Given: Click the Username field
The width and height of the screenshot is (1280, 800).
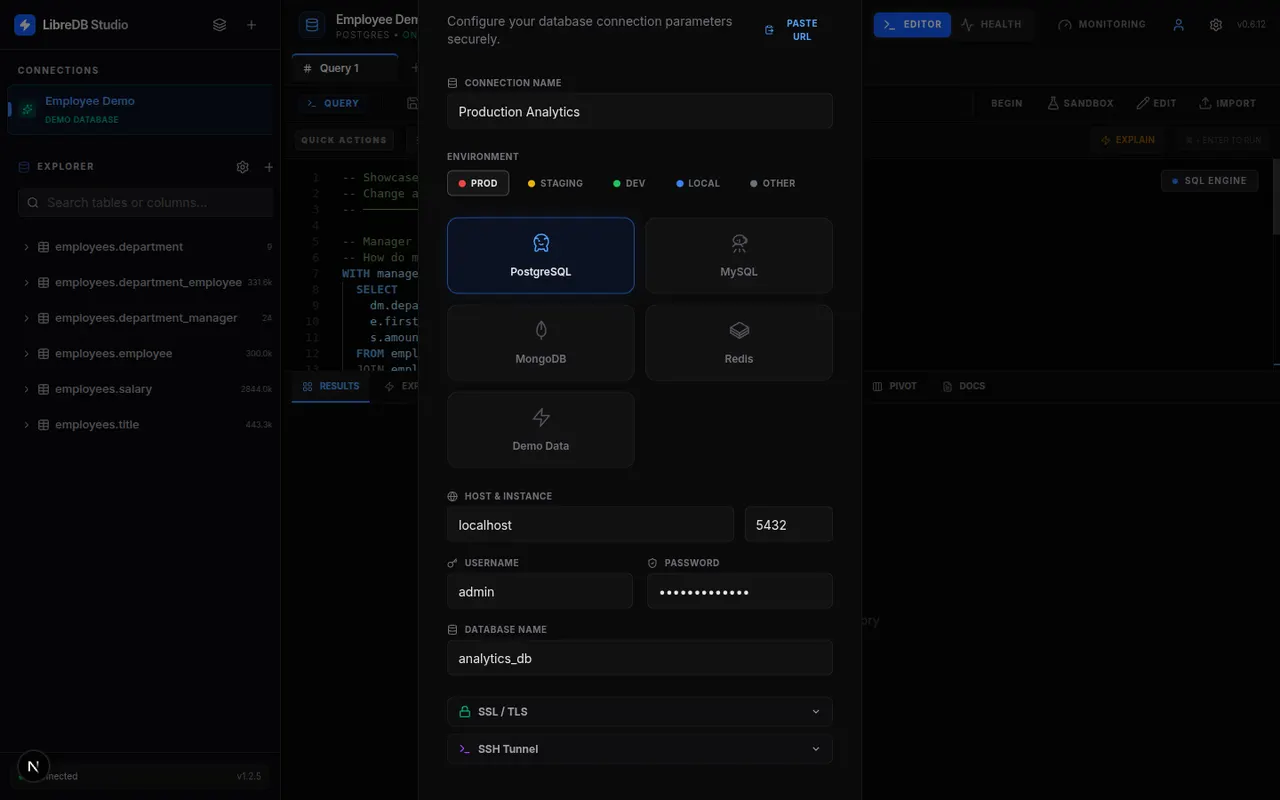Looking at the screenshot, I should tap(540, 592).
